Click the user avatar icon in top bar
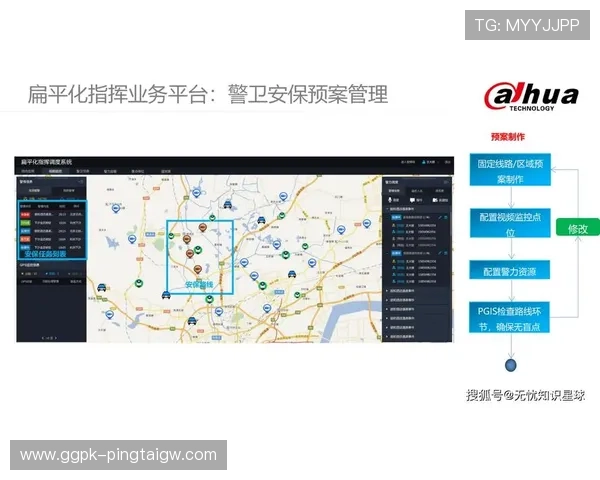Screen dimensions: 600x480 pyautogui.click(x=424, y=162)
